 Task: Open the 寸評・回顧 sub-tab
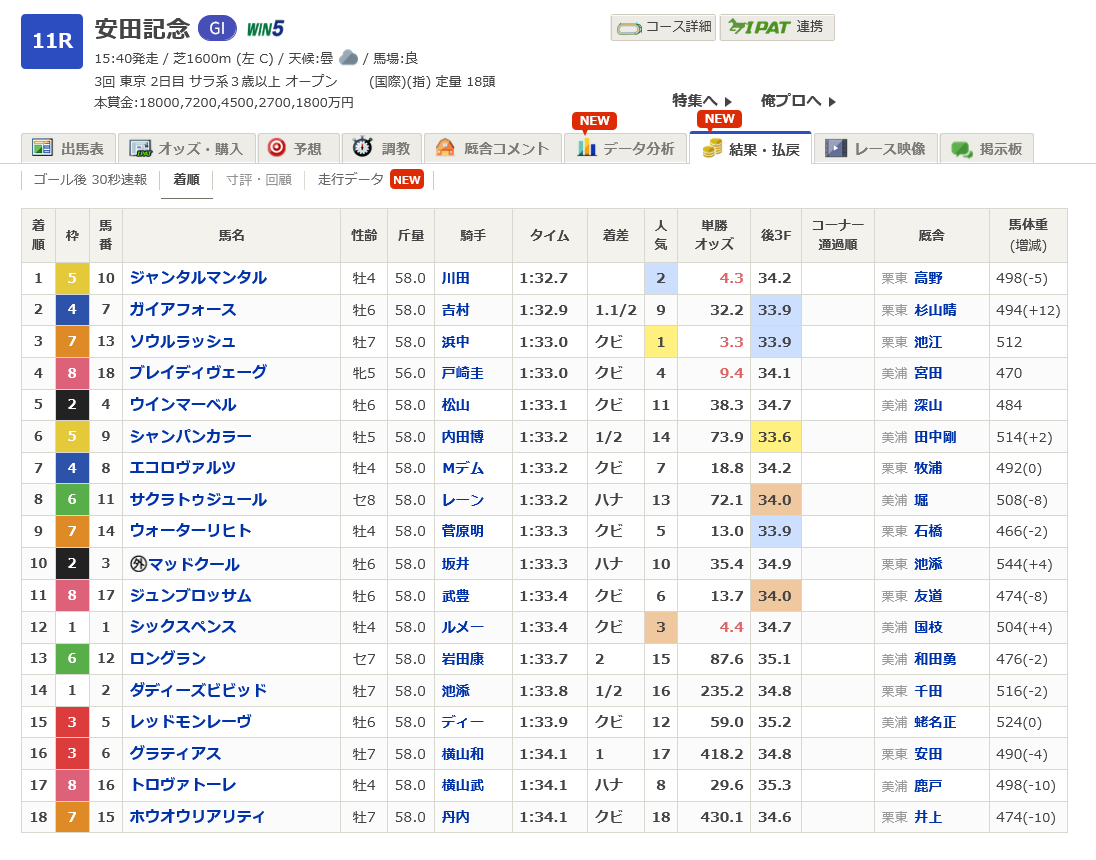click(x=259, y=180)
